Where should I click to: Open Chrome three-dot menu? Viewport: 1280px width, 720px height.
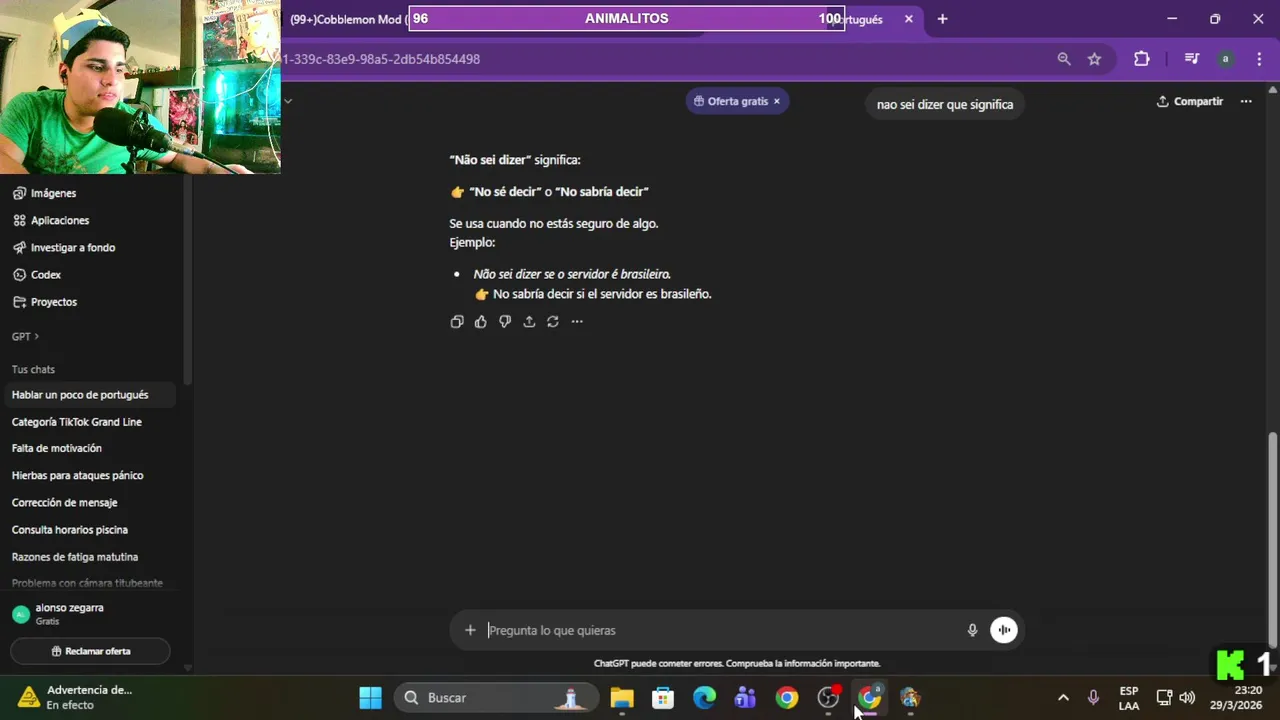1257,59
